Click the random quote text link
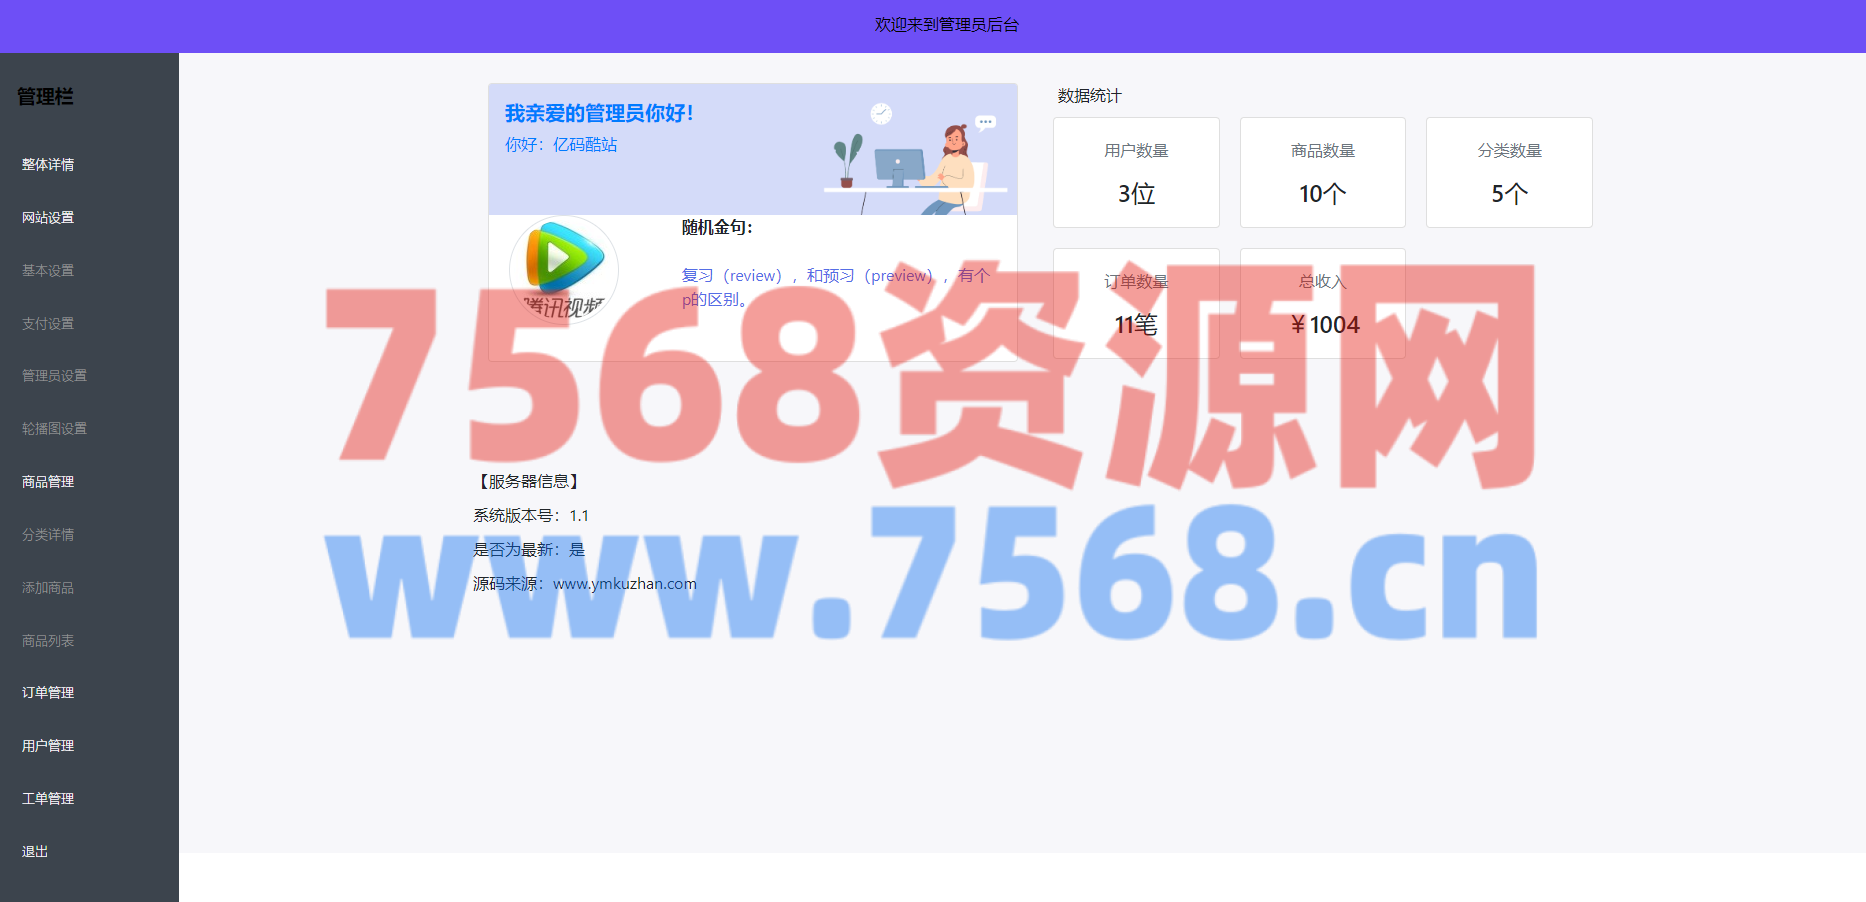Image resolution: width=1866 pixels, height=902 pixels. (835, 287)
